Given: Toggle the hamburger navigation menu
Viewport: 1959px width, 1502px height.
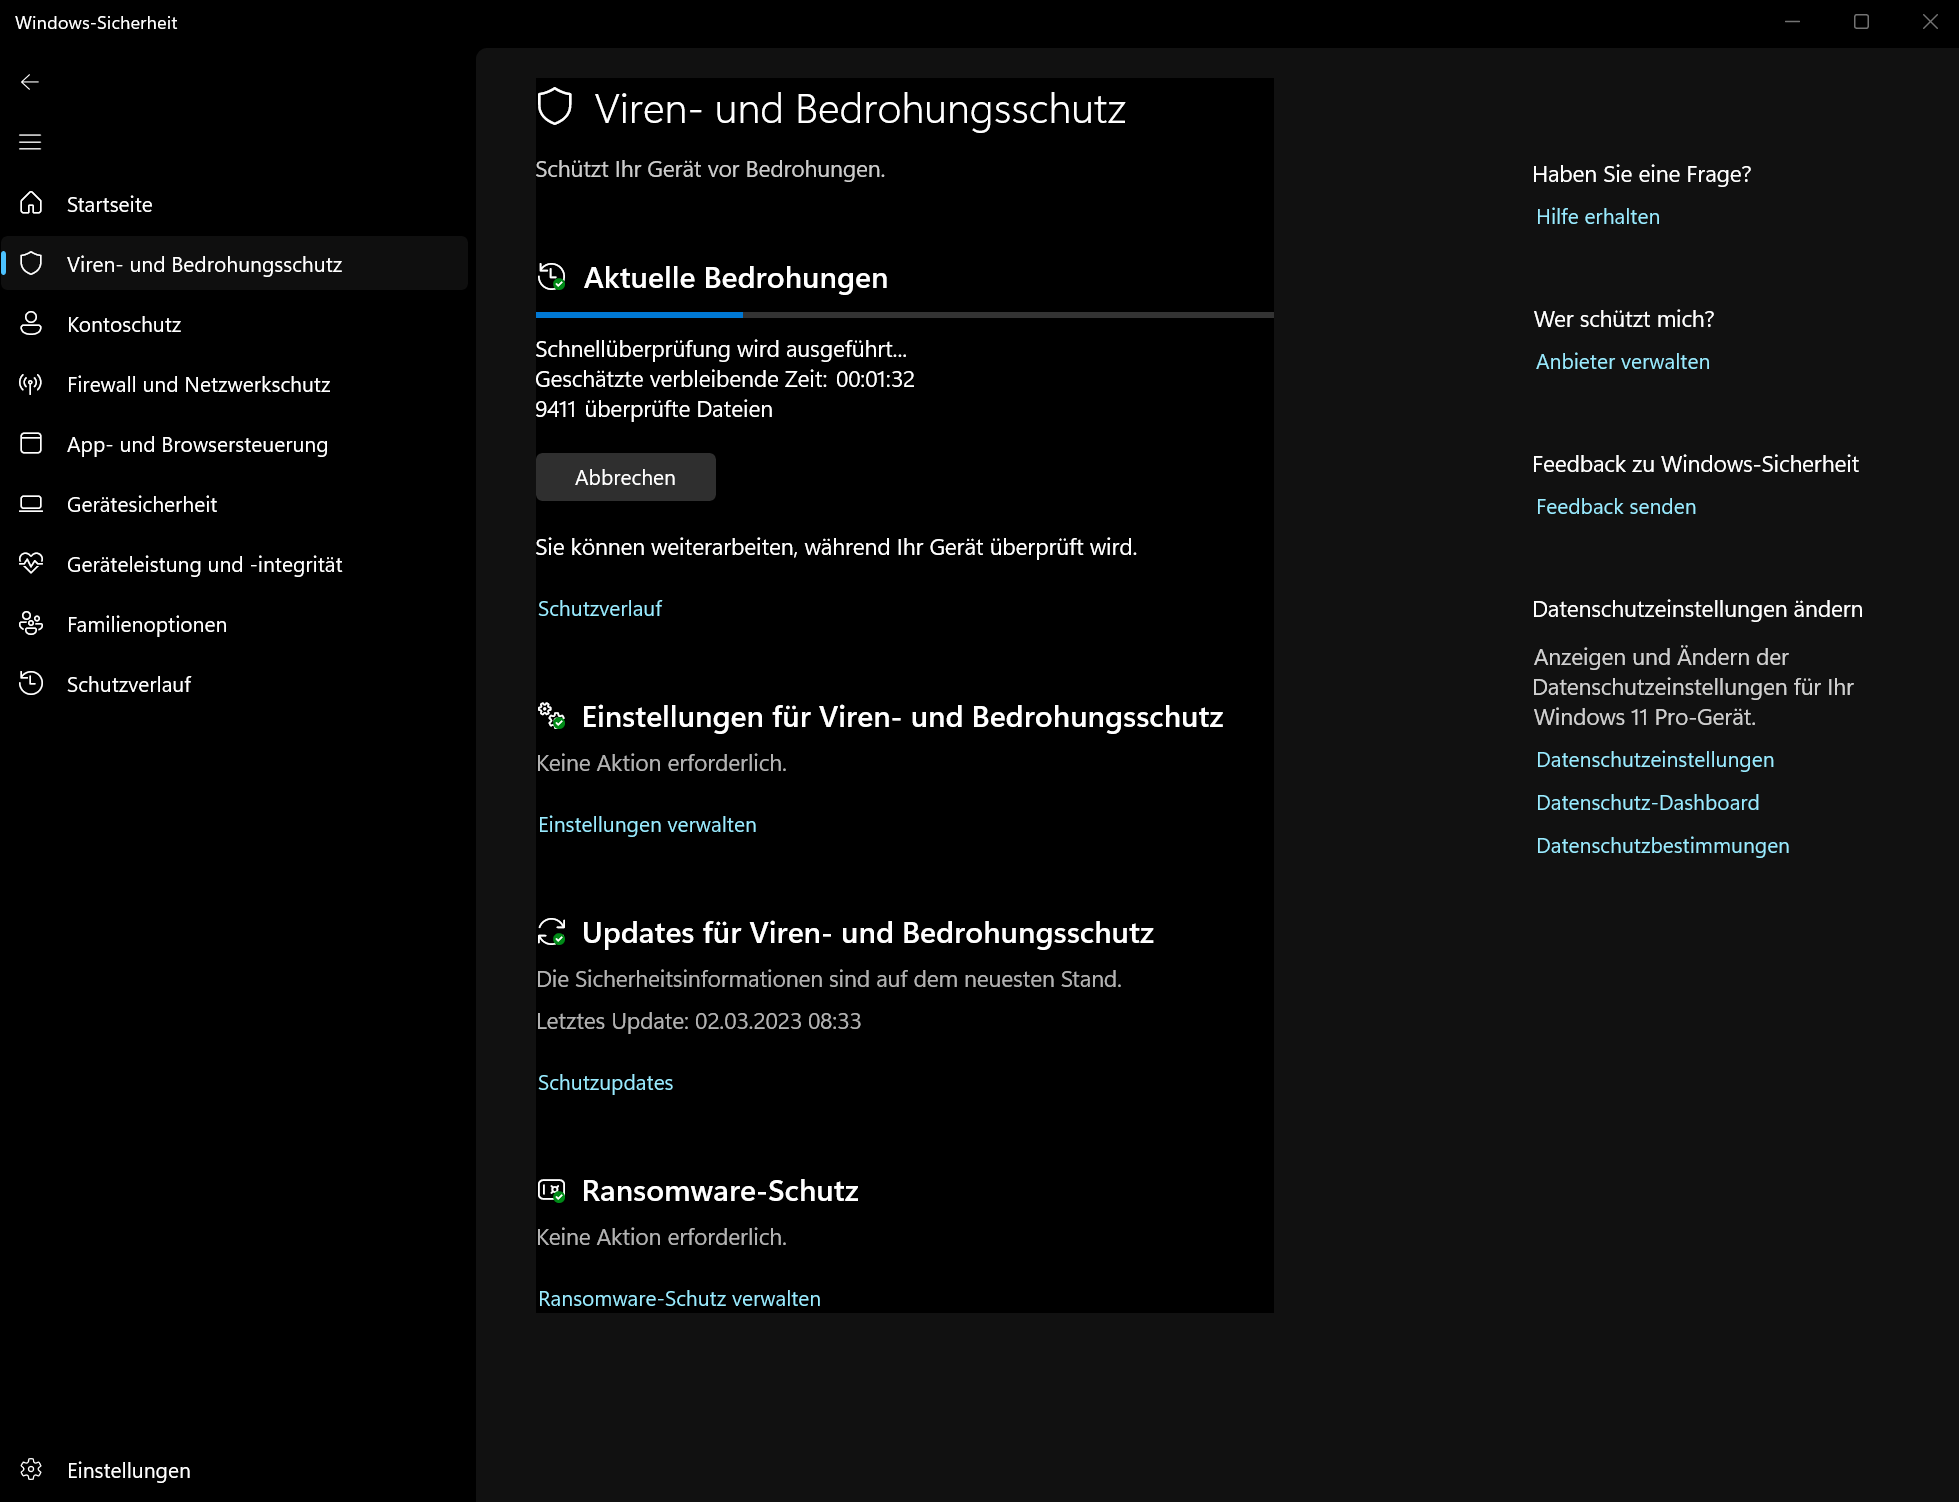Looking at the screenshot, I should pyautogui.click(x=30, y=142).
